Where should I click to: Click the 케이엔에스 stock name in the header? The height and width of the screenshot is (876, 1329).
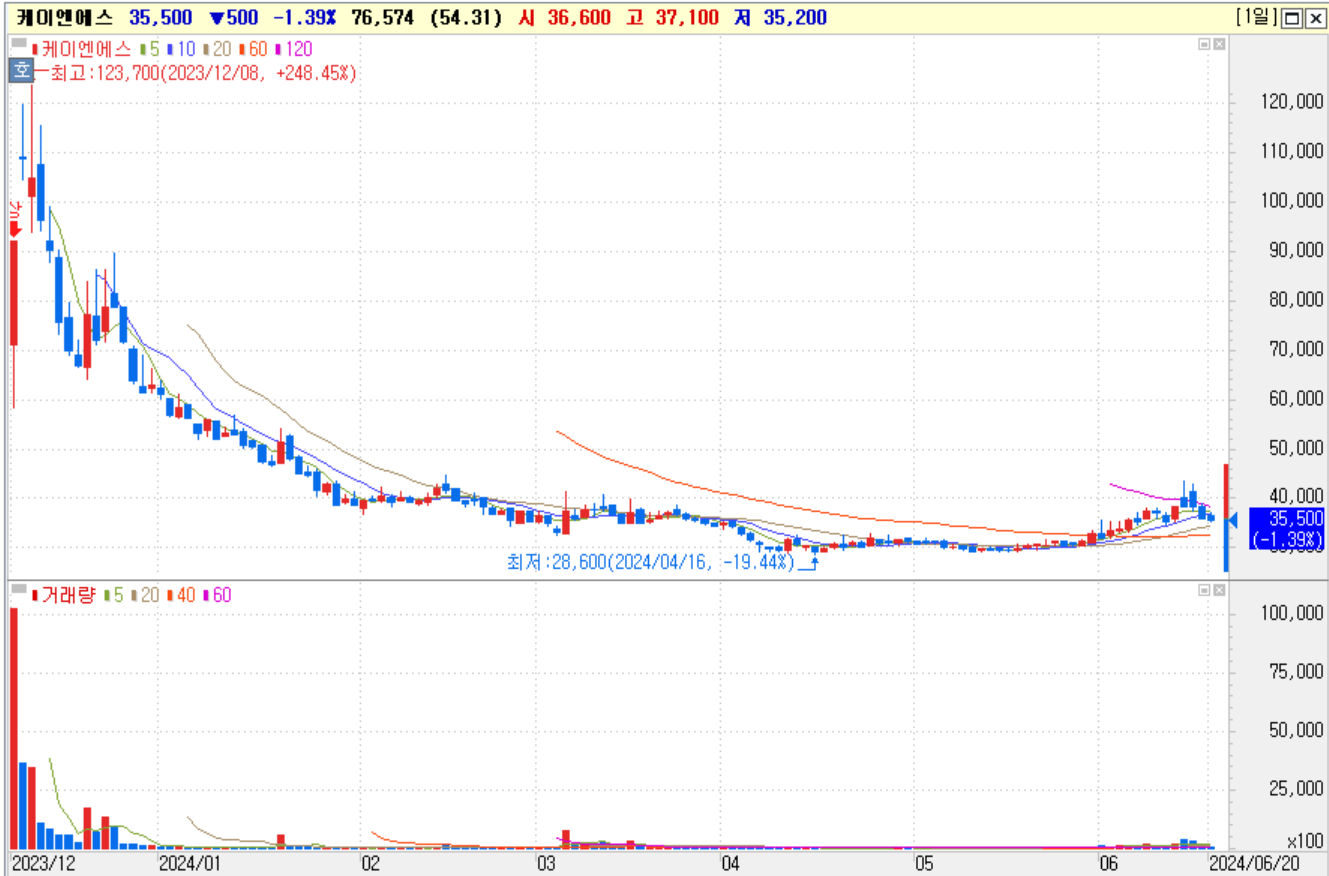point(65,18)
